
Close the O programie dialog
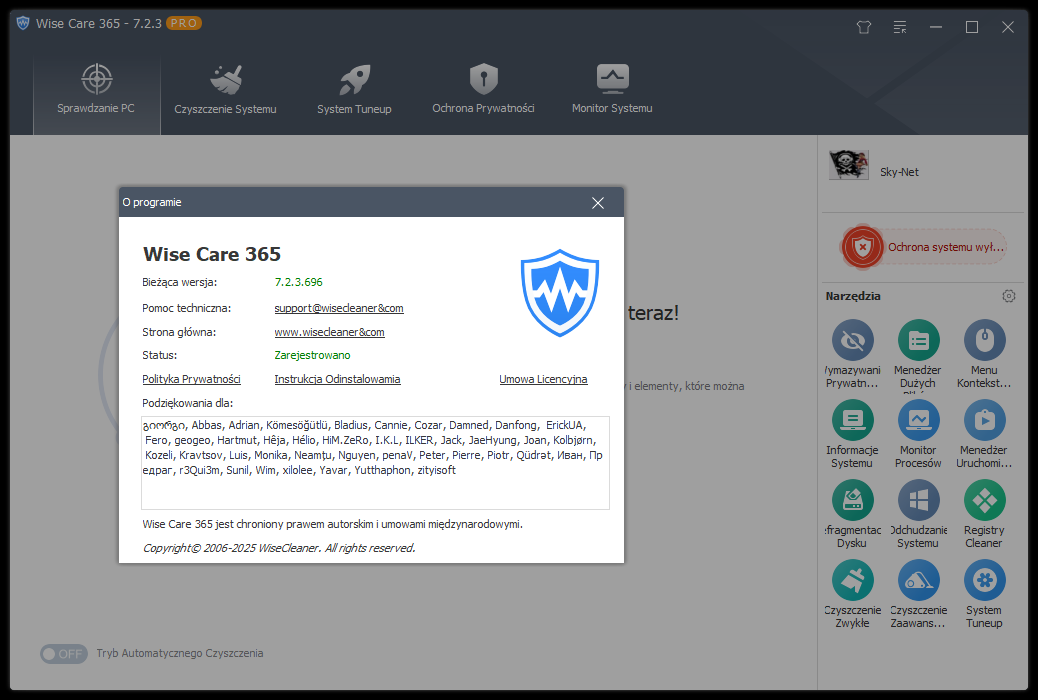tap(598, 203)
